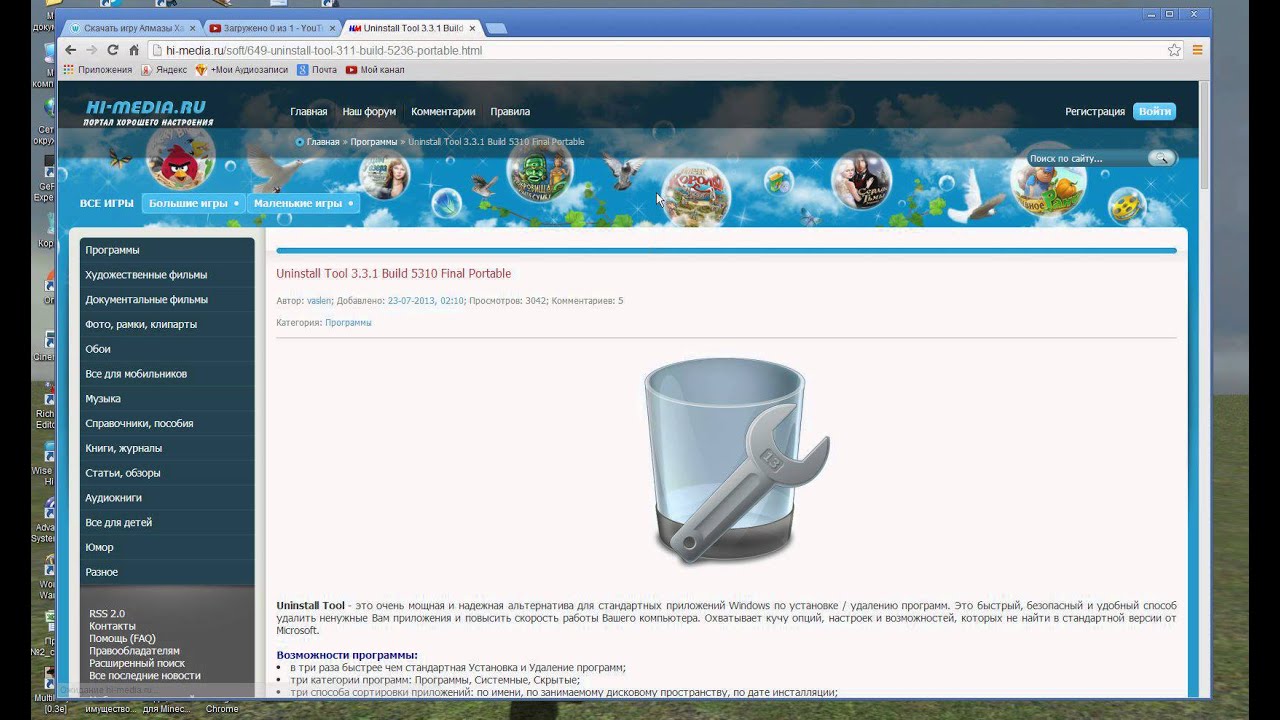Open the Музыка sidebar category
The height and width of the screenshot is (720, 1280).
tap(167, 399)
